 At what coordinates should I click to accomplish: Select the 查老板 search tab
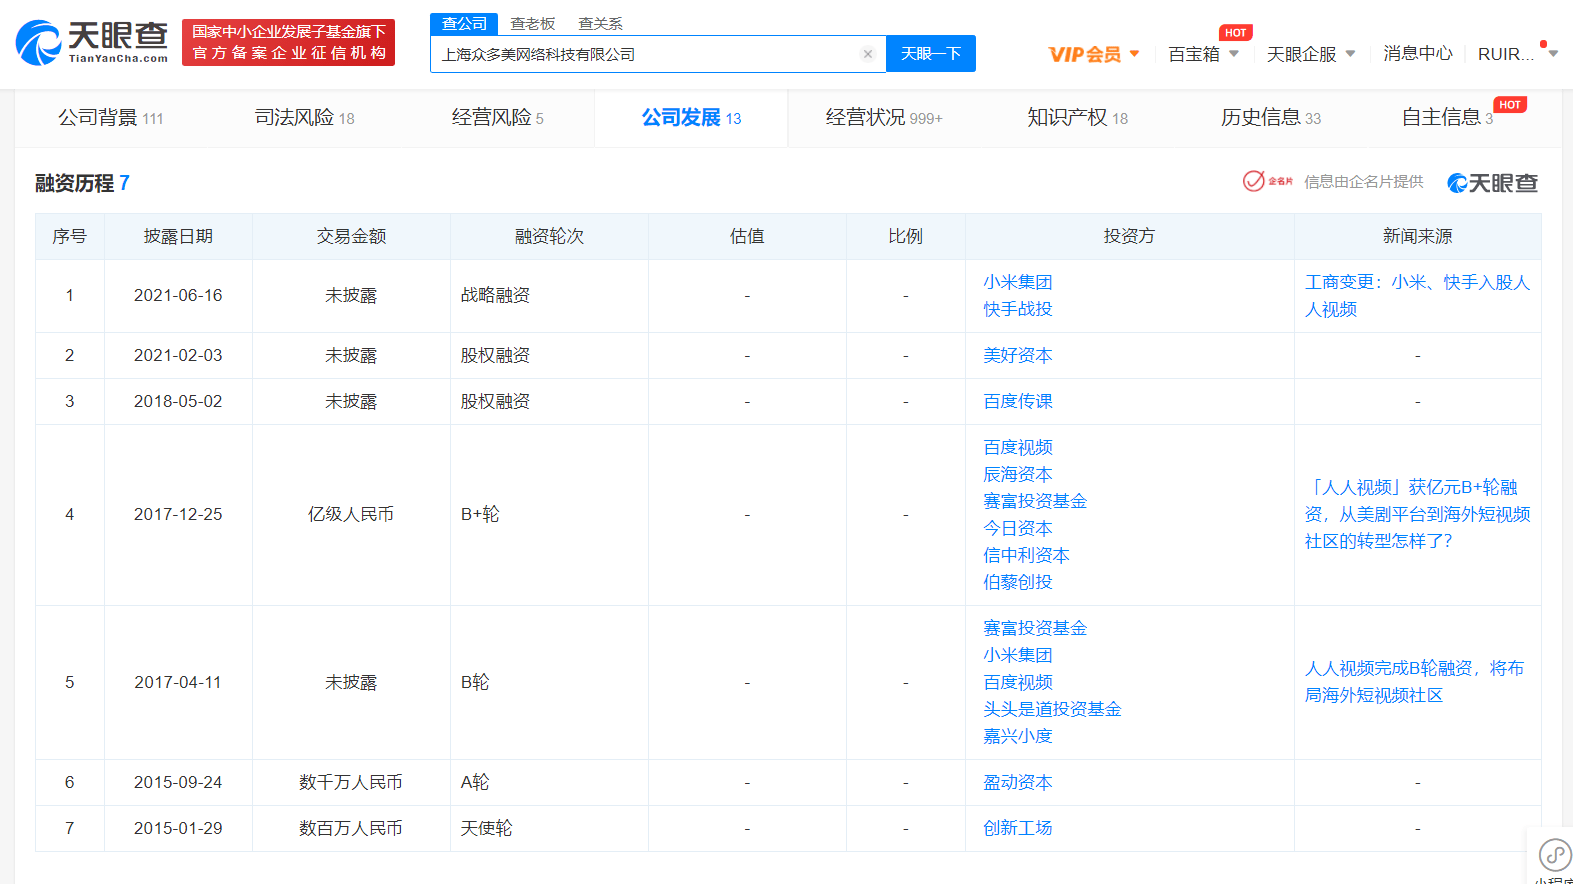click(x=532, y=23)
